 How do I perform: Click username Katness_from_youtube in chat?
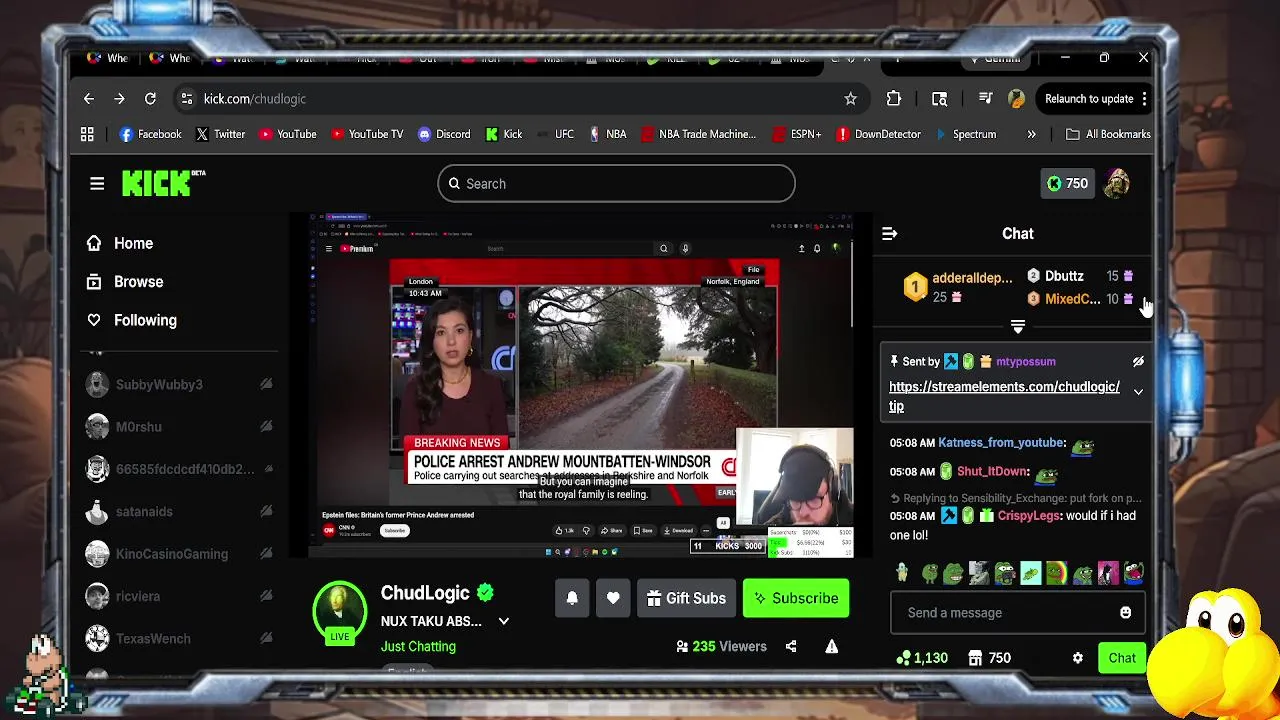pyautogui.click(x=1001, y=442)
